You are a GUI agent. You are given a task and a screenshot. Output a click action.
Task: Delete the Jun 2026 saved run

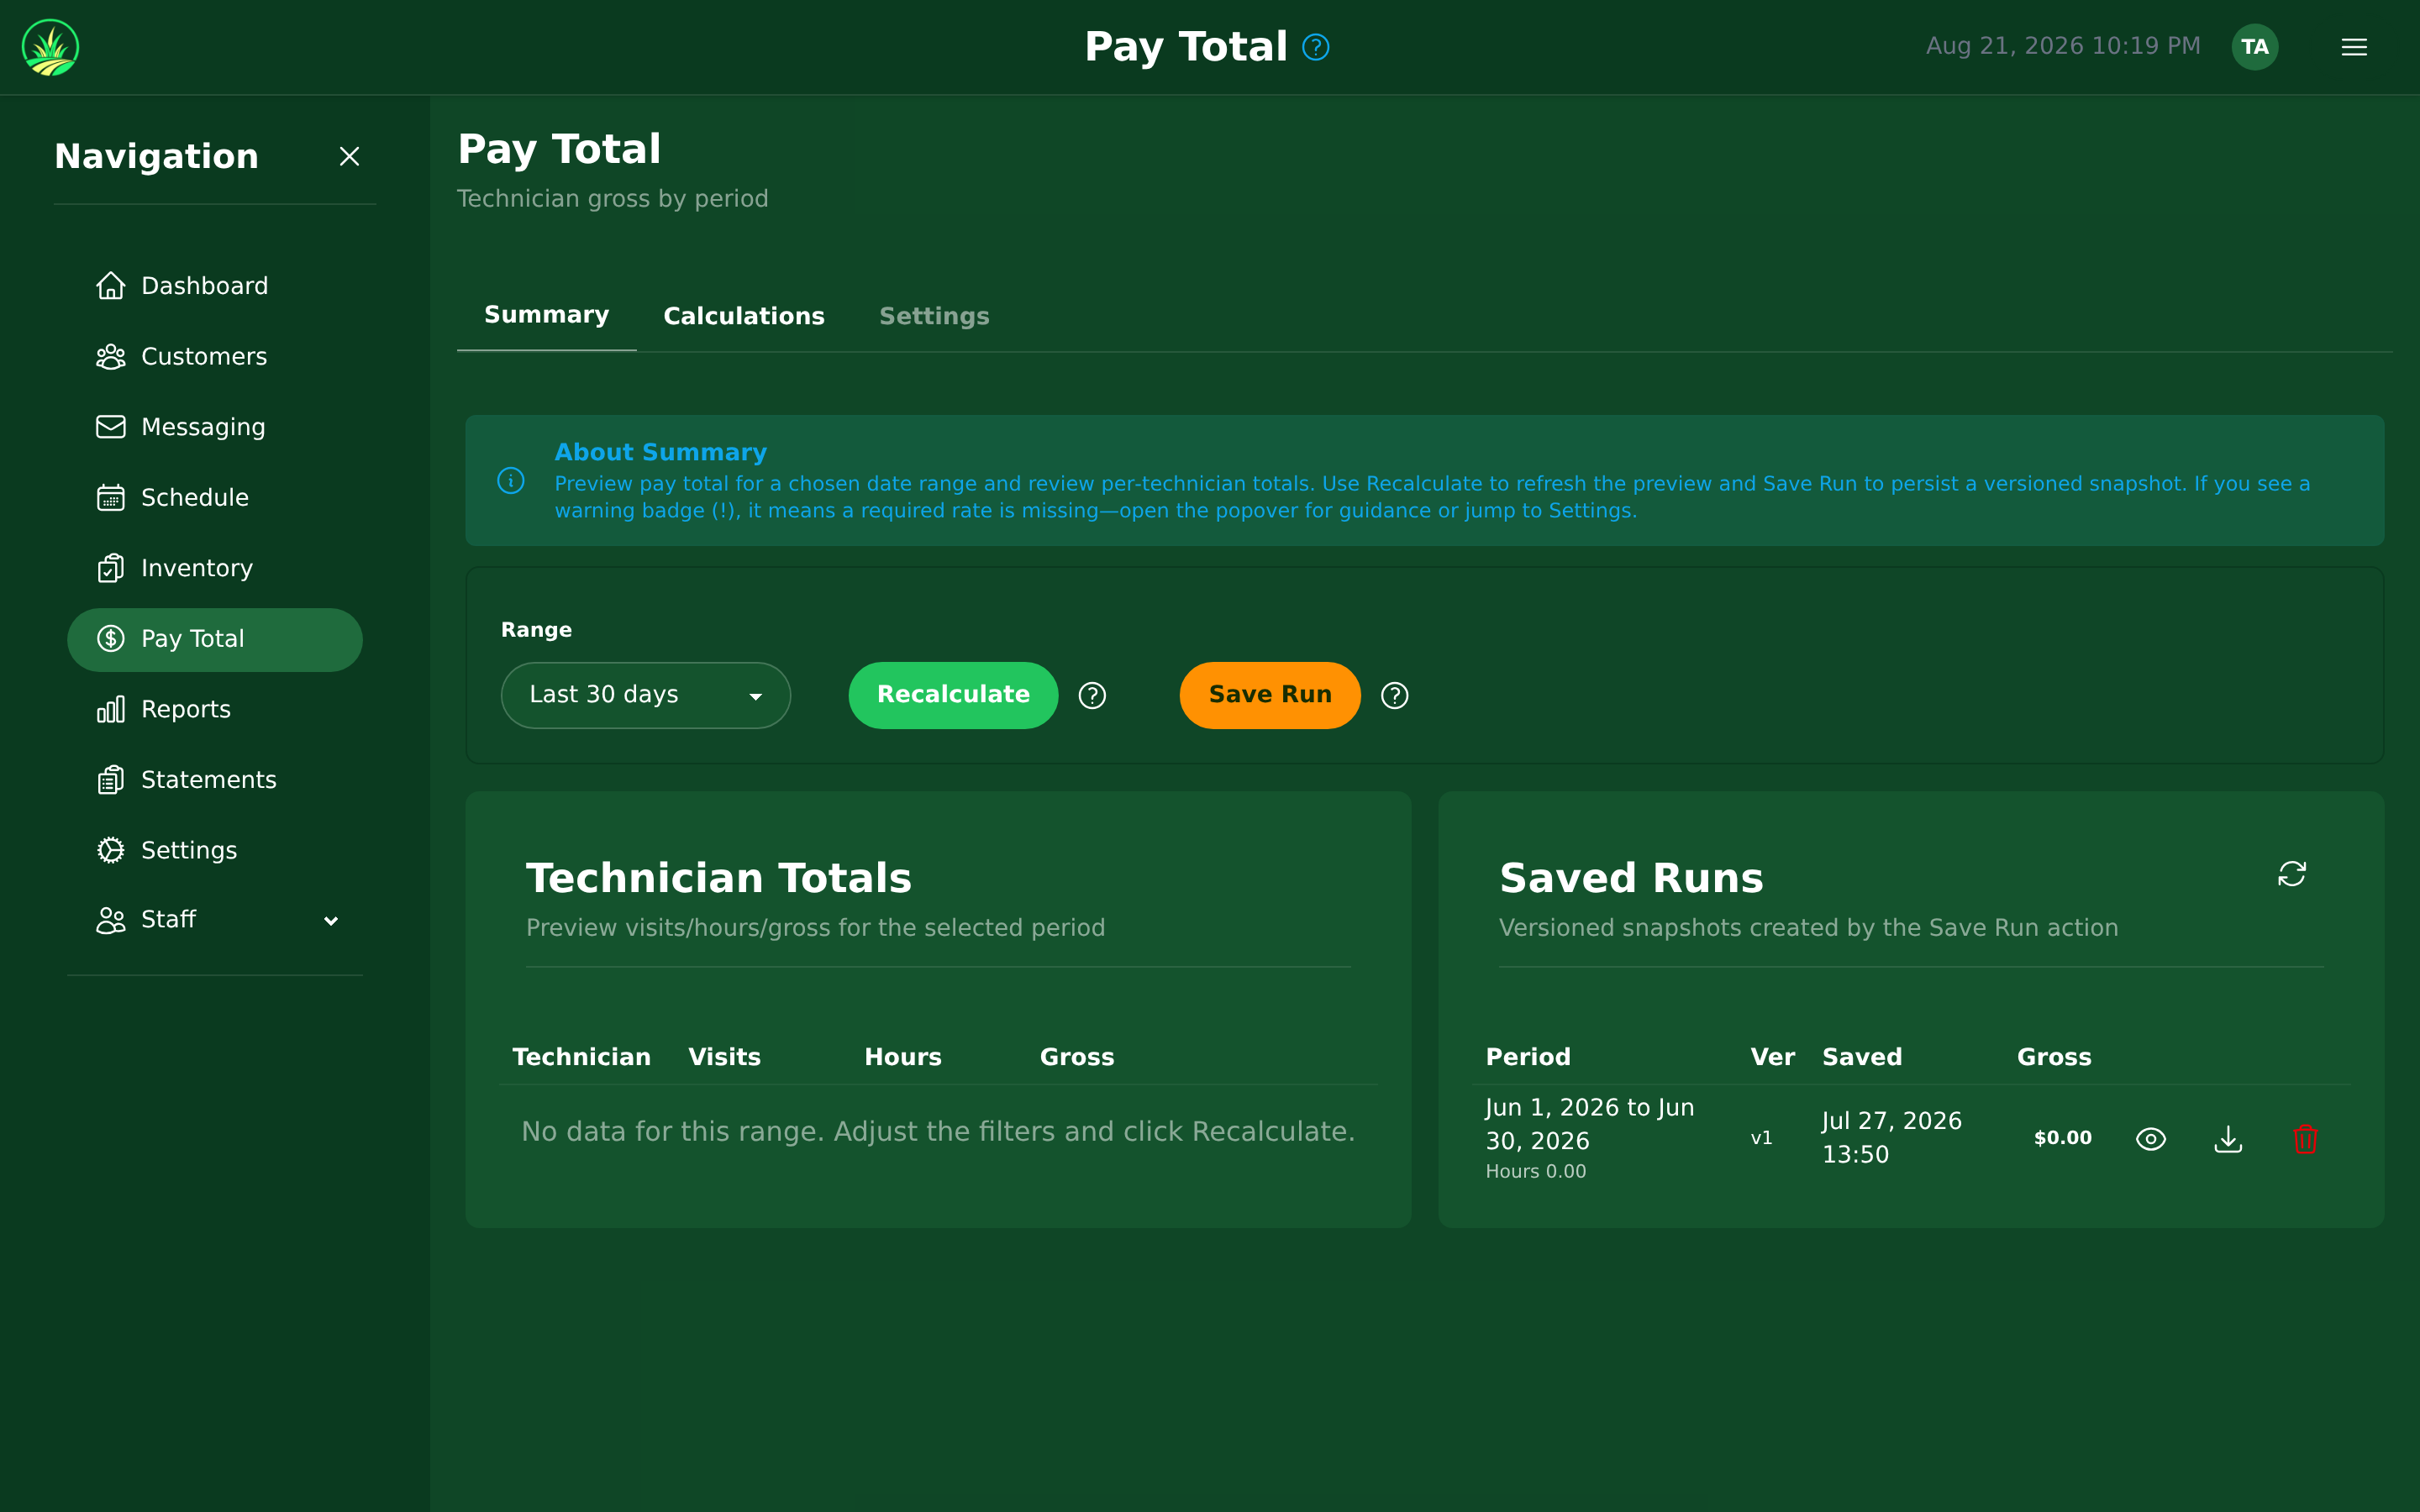(x=2305, y=1139)
